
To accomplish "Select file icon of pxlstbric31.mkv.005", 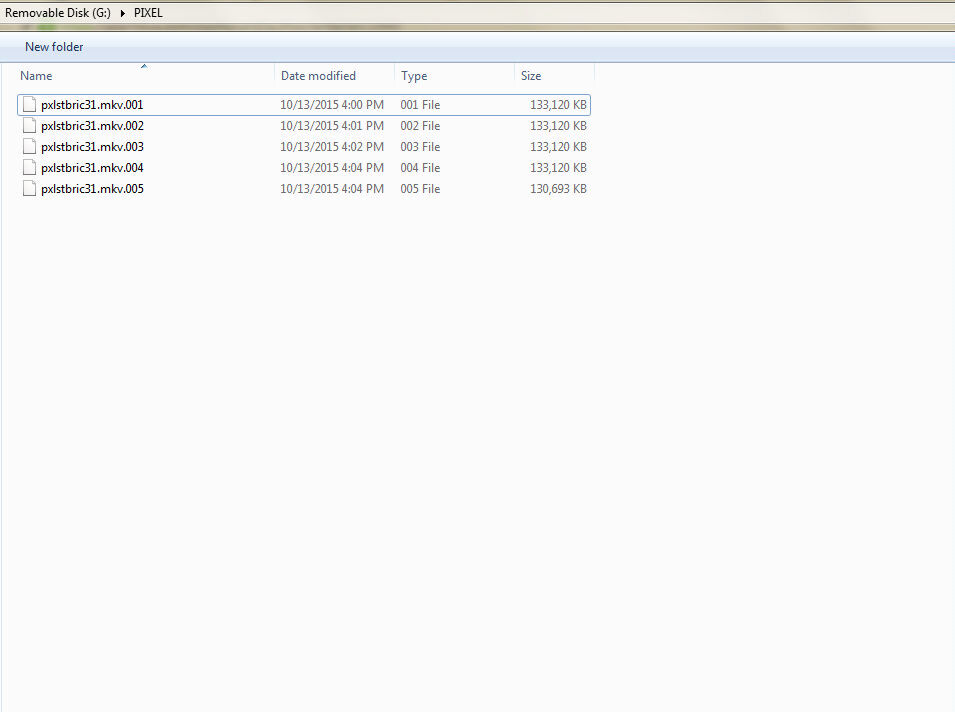I will click(x=29, y=189).
